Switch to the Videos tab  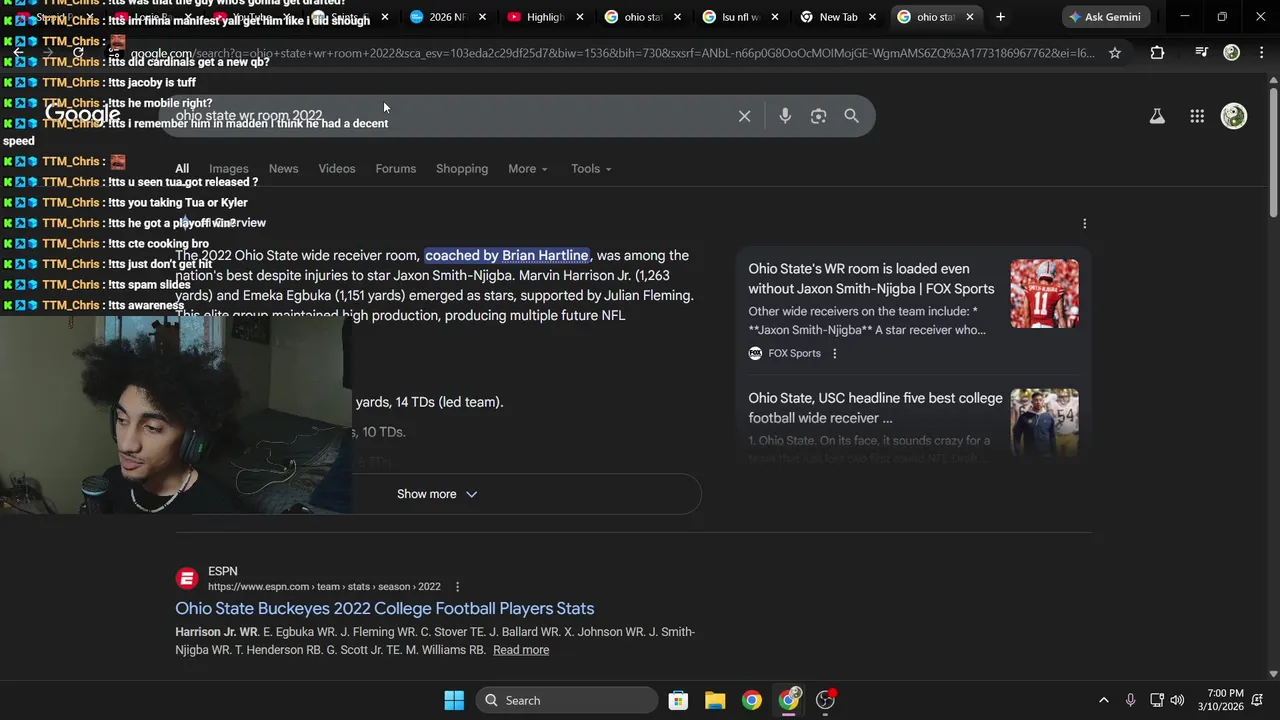(x=337, y=169)
